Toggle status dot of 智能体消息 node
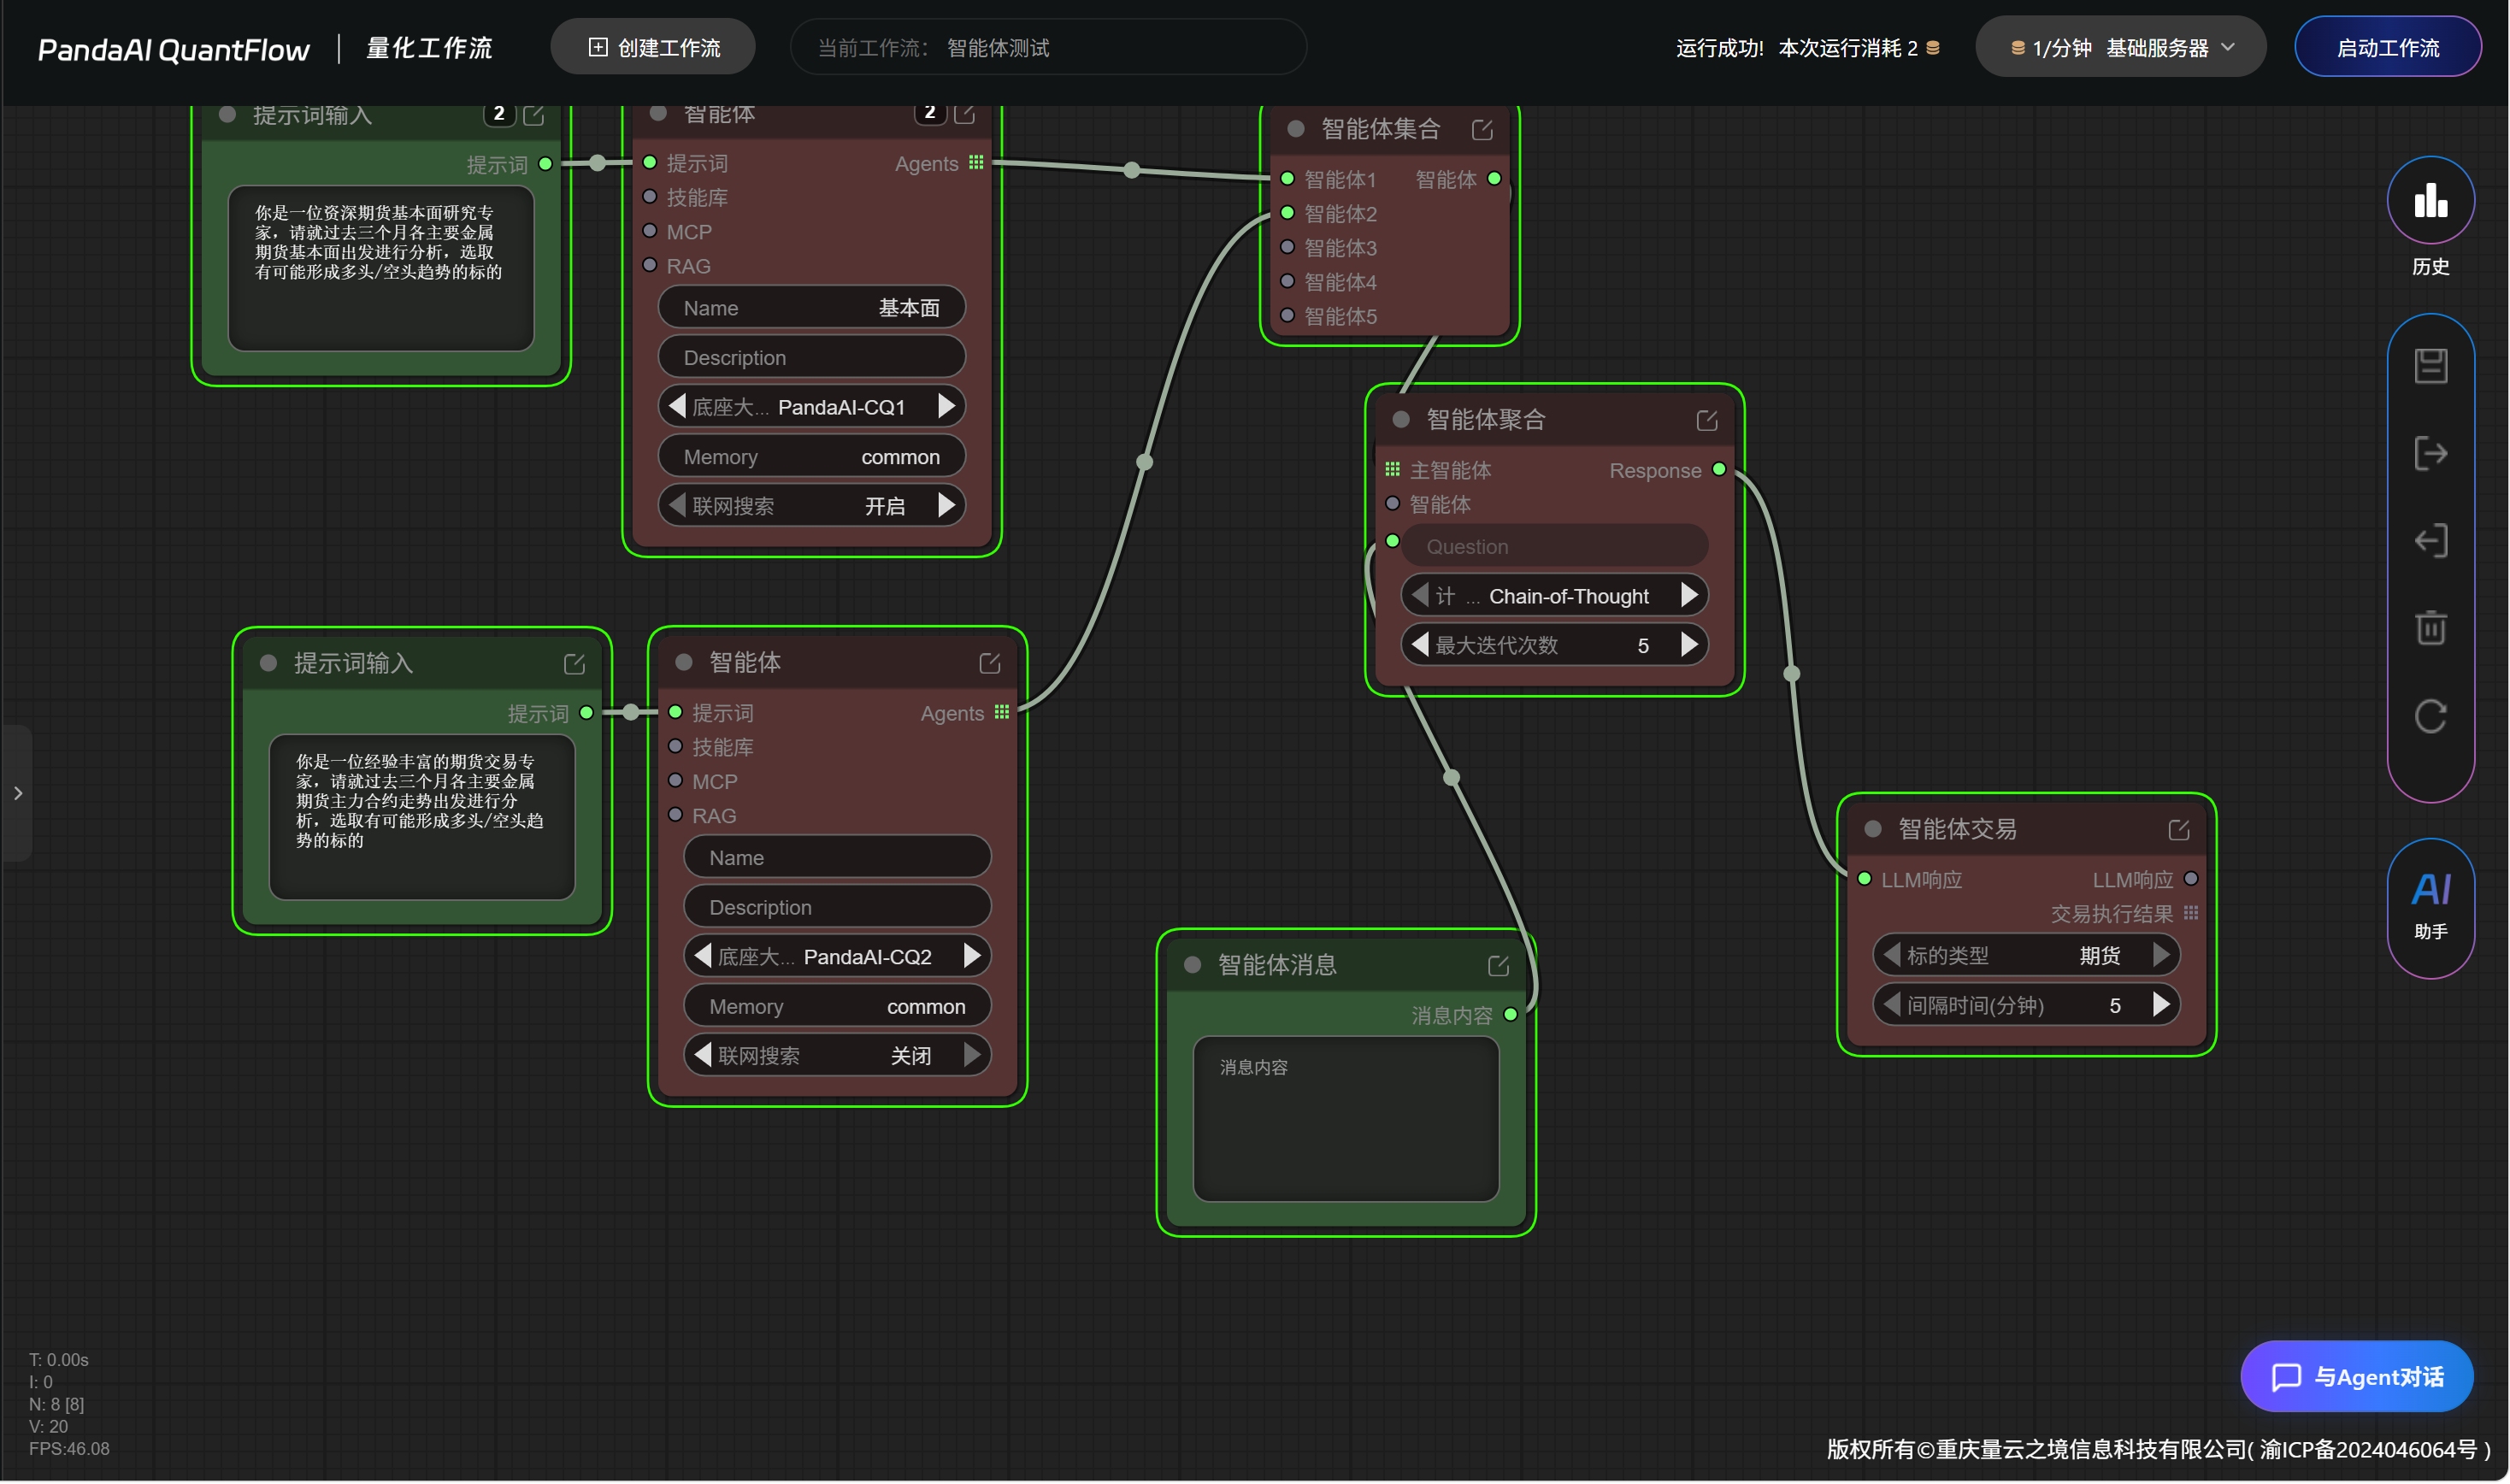2510x1484 pixels. 1192,965
